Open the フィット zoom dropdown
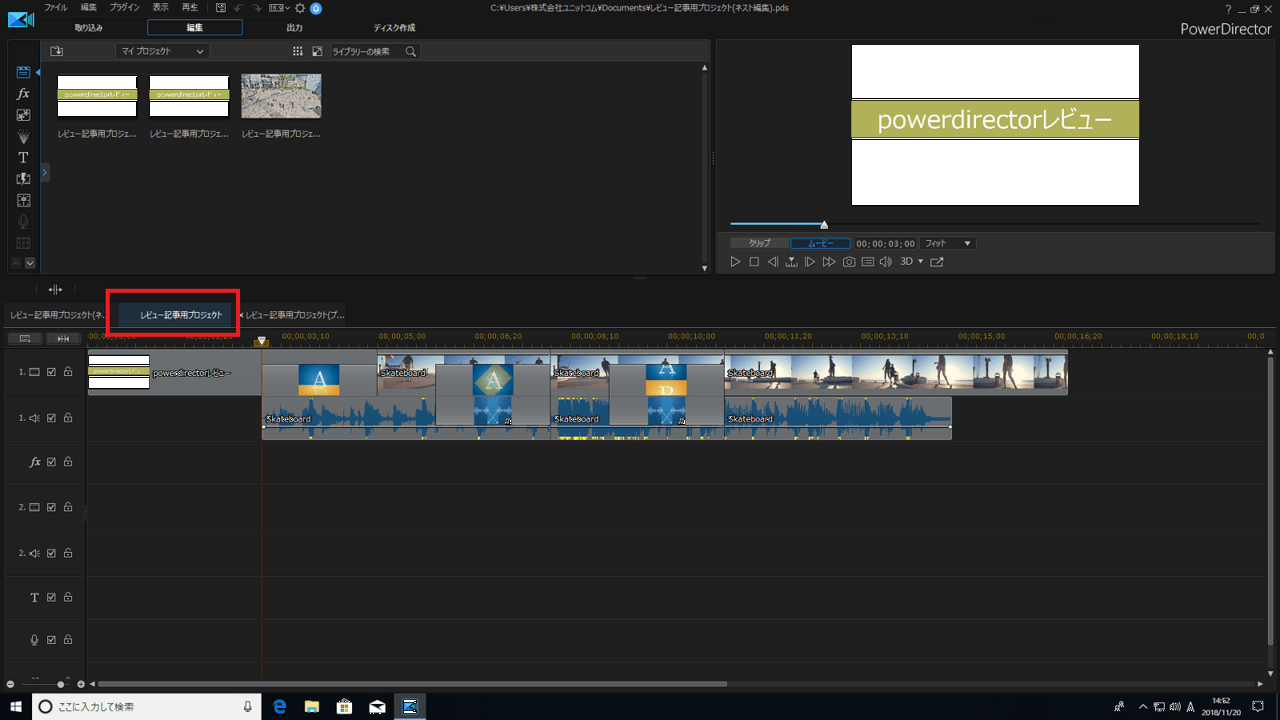Screen dimensions: 1280x720 click(948, 243)
